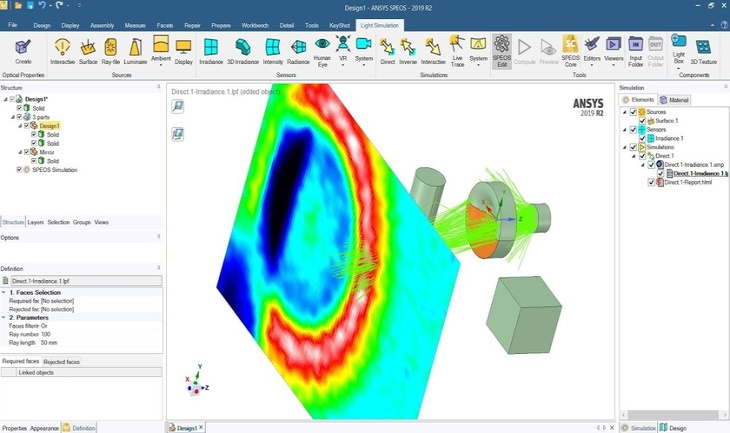The image size is (730, 433).
Task: Collapse the 3 parts tree node
Action: tap(13, 117)
